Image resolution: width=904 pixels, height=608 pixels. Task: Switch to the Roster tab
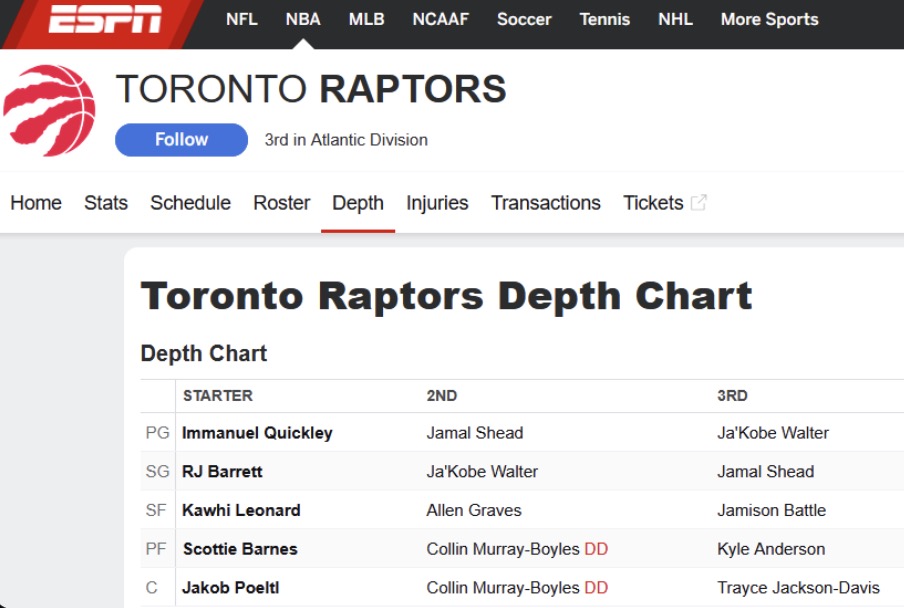281,203
